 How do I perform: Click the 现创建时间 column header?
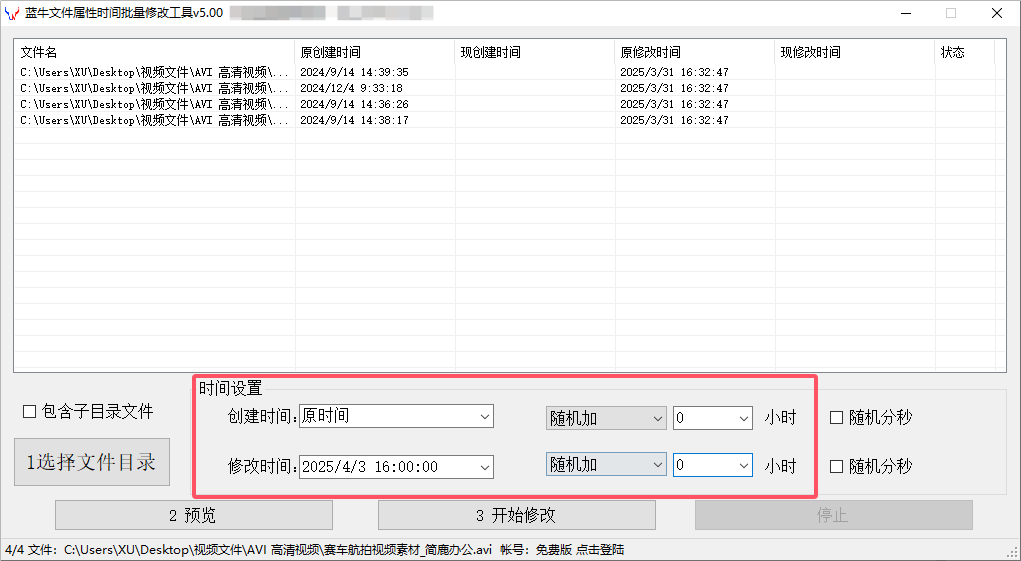coord(535,52)
